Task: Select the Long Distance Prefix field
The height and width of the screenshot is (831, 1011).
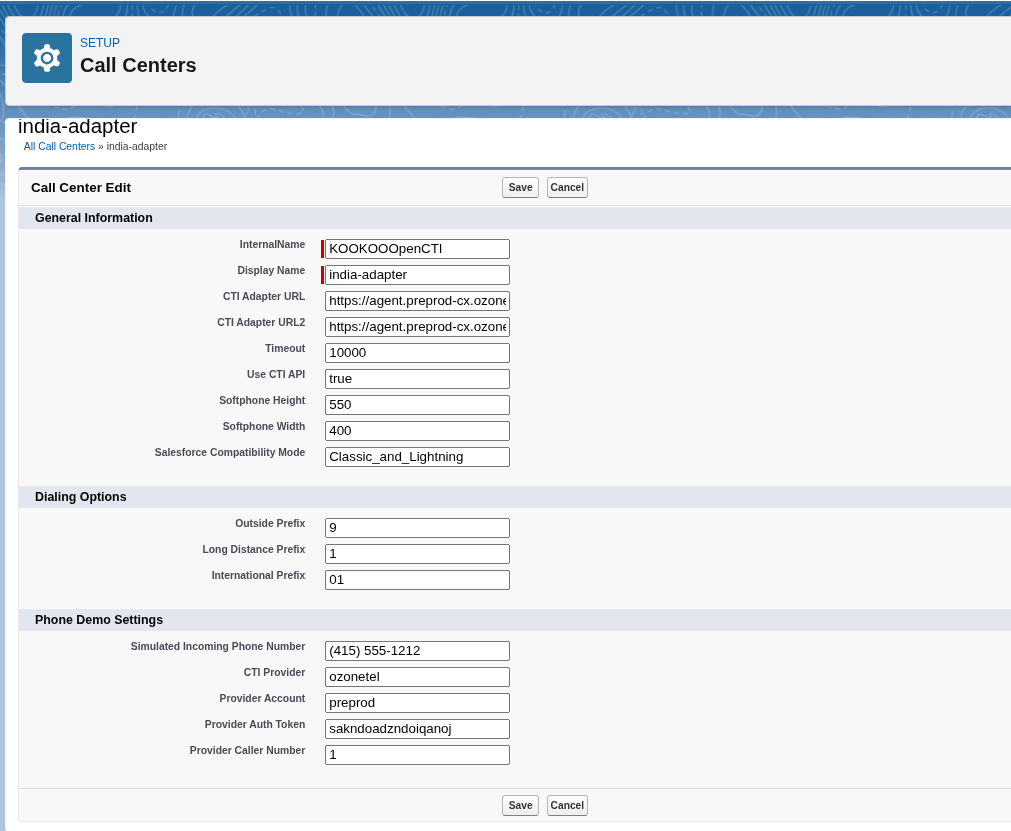Action: (x=417, y=554)
